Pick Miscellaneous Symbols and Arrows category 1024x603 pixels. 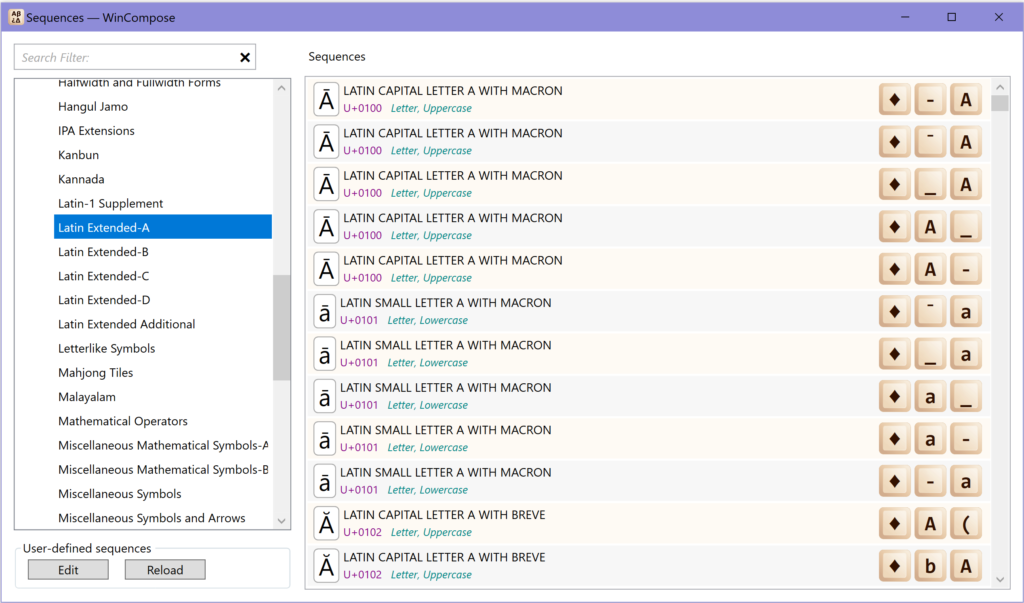click(151, 518)
